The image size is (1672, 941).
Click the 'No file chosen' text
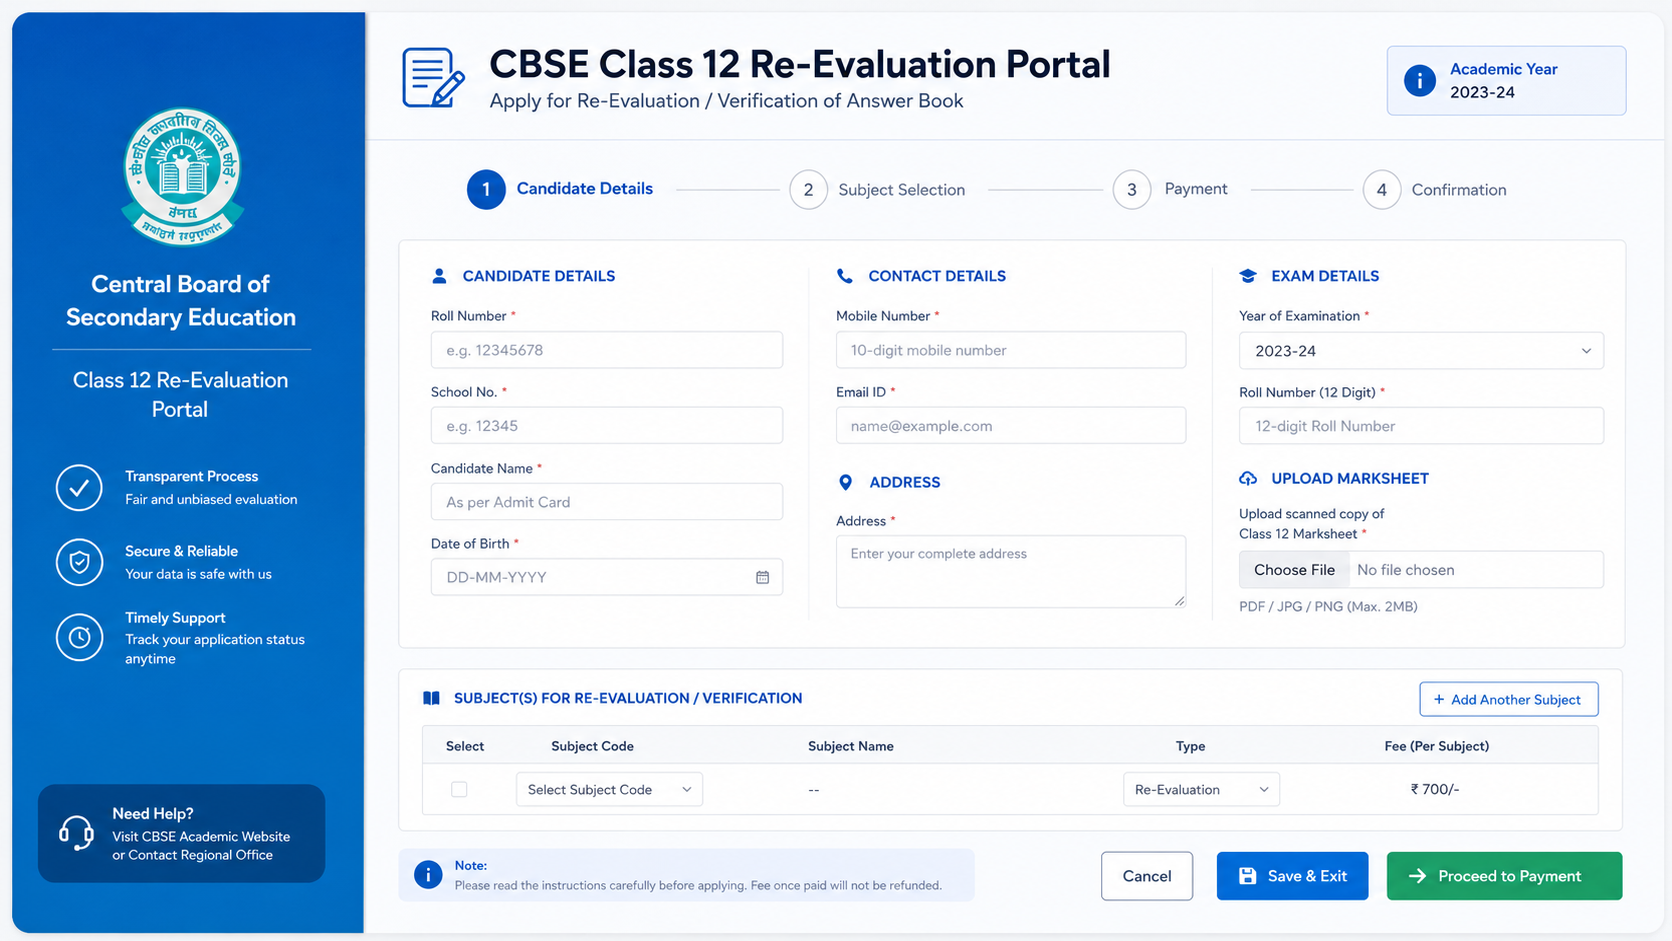1405,570
